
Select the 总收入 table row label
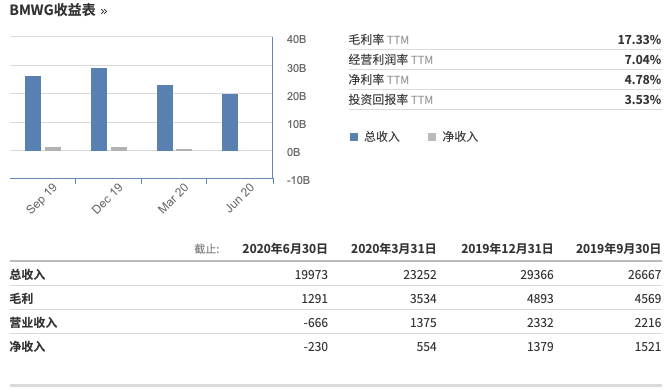pos(27,274)
